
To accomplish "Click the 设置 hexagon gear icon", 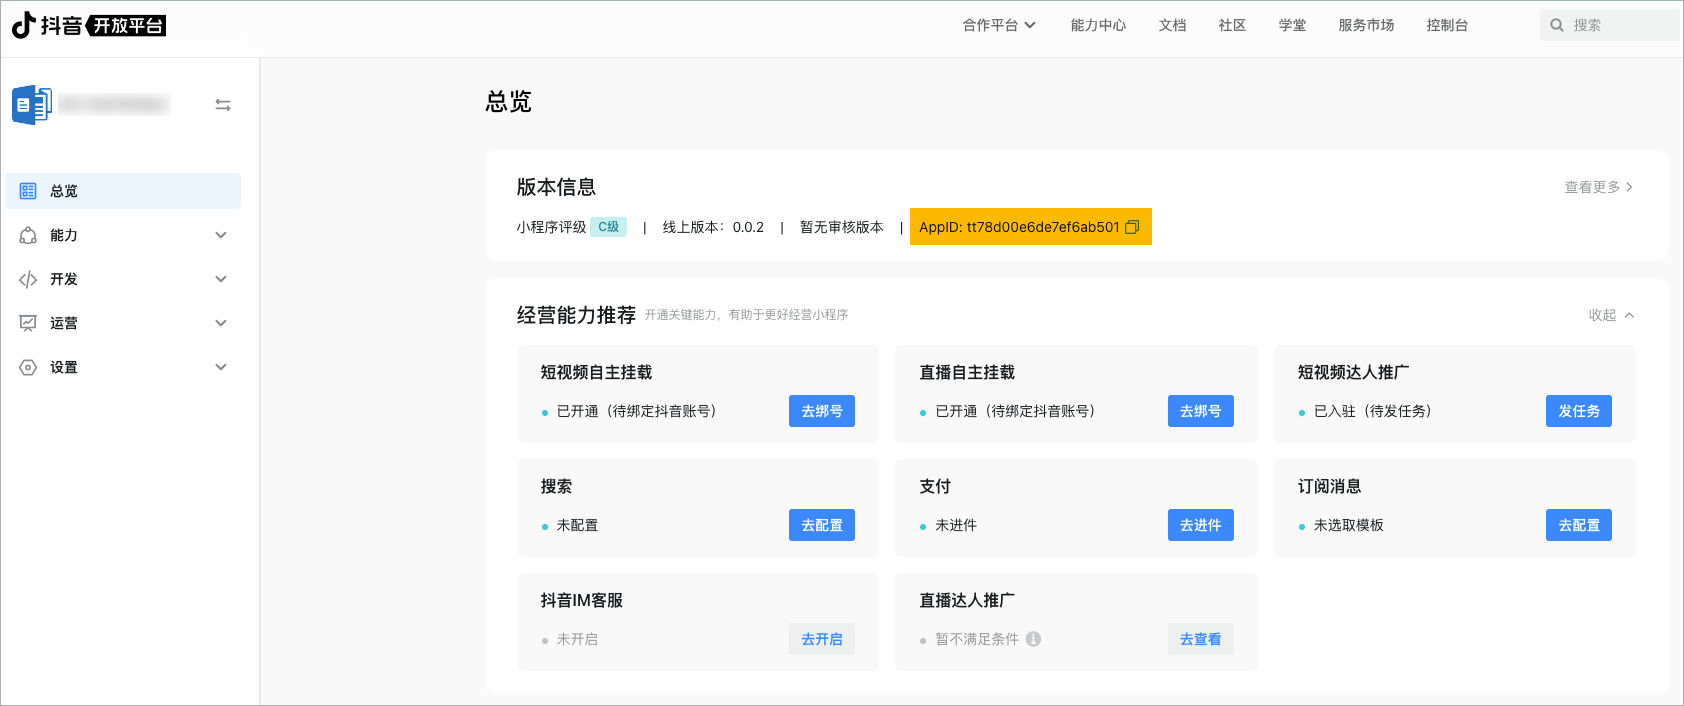I will (28, 367).
